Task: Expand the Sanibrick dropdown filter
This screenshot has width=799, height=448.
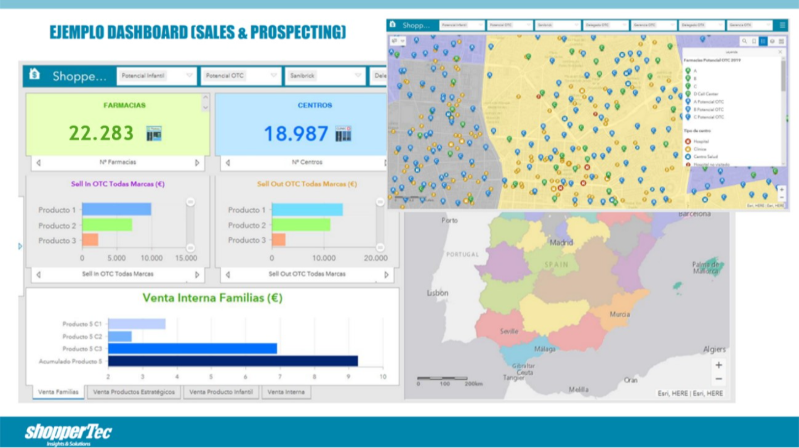Action: coord(323,75)
